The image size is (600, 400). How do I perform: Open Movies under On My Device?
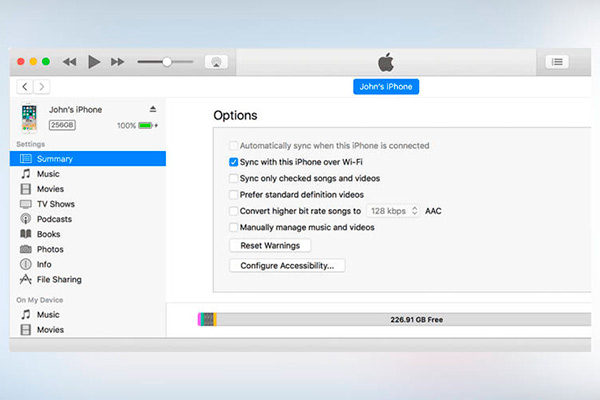(88, 330)
